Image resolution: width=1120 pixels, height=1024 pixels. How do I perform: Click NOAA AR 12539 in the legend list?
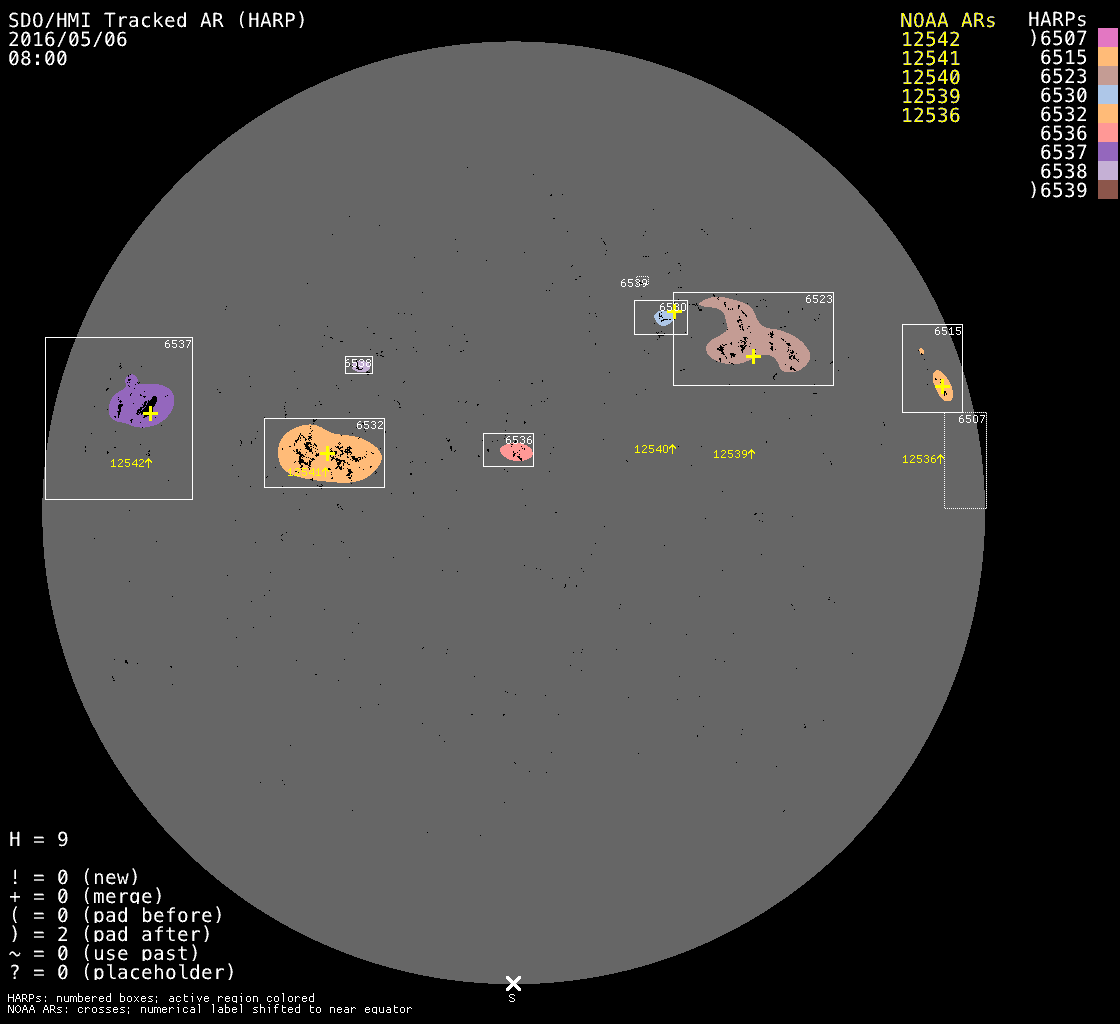point(930,96)
